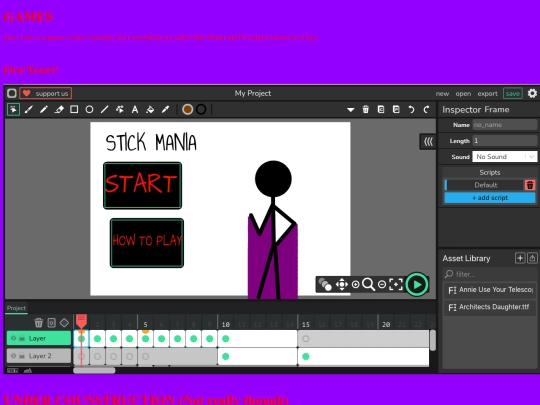Delete the Default script

(x=530, y=185)
